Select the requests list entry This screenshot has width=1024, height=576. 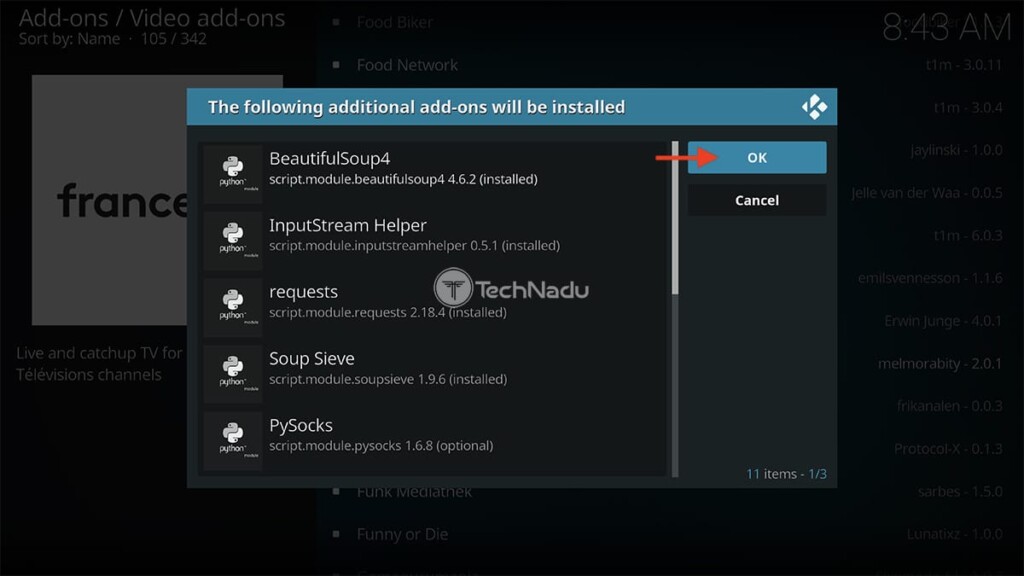pos(433,307)
